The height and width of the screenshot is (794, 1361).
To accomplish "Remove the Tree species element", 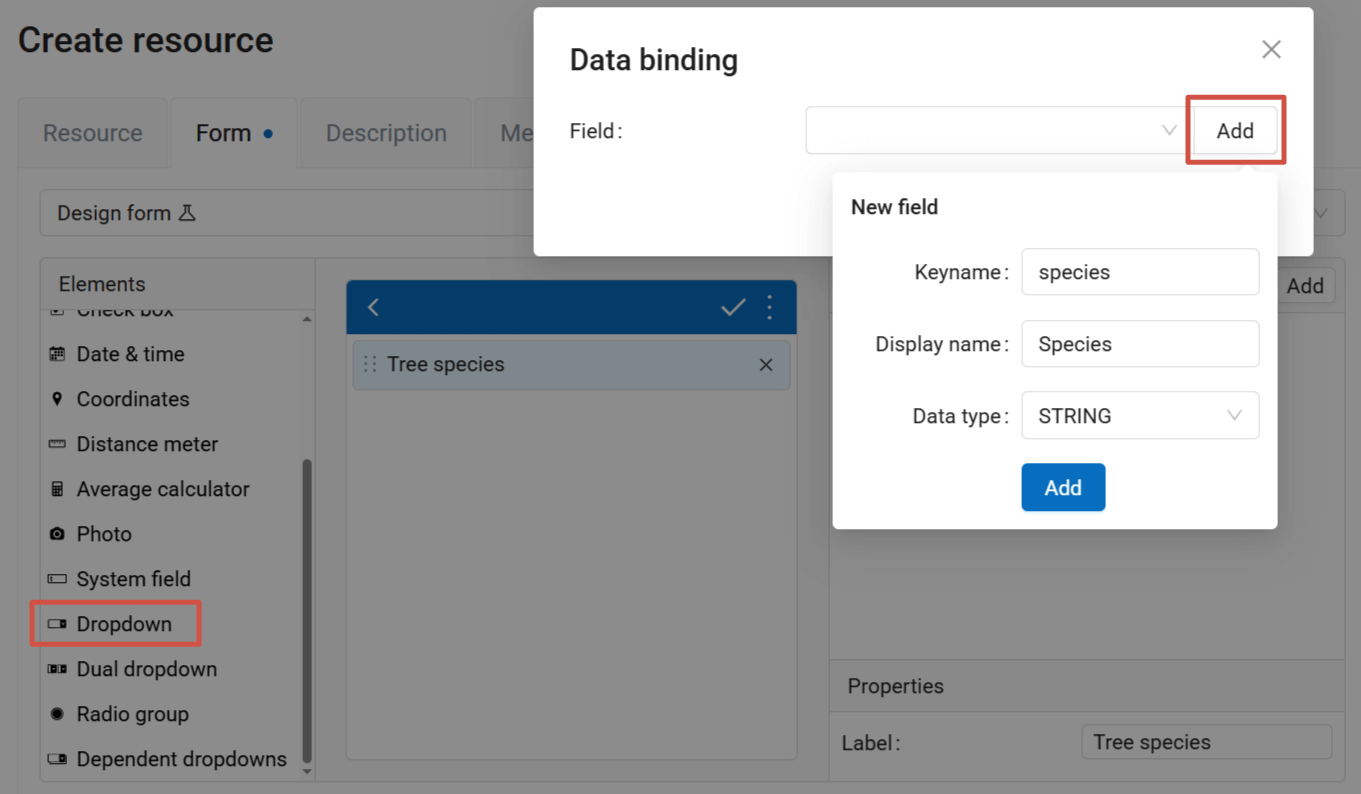I will [766, 365].
